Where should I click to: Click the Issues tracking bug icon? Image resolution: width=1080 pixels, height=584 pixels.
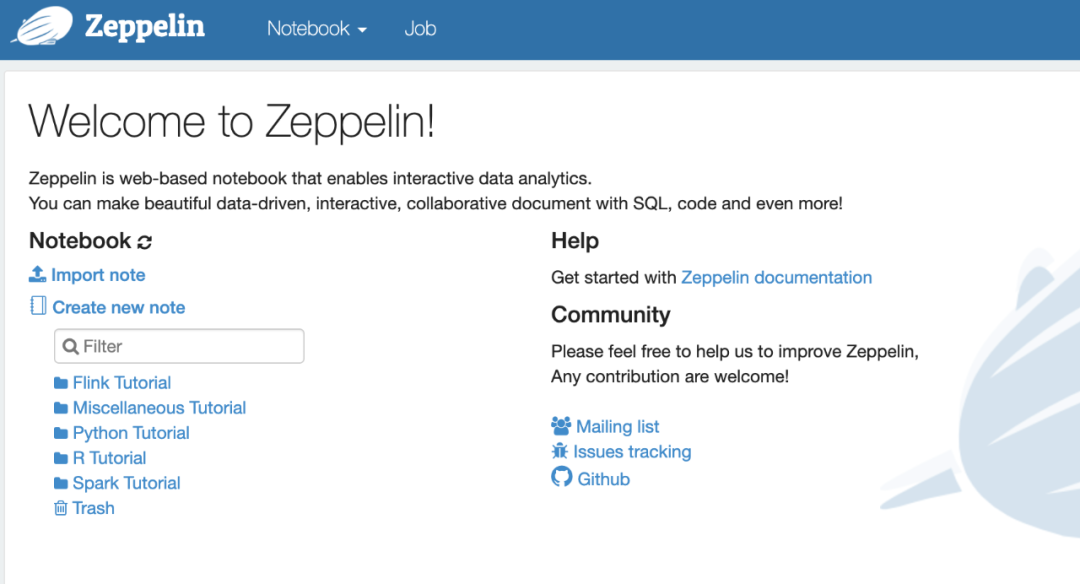point(560,451)
